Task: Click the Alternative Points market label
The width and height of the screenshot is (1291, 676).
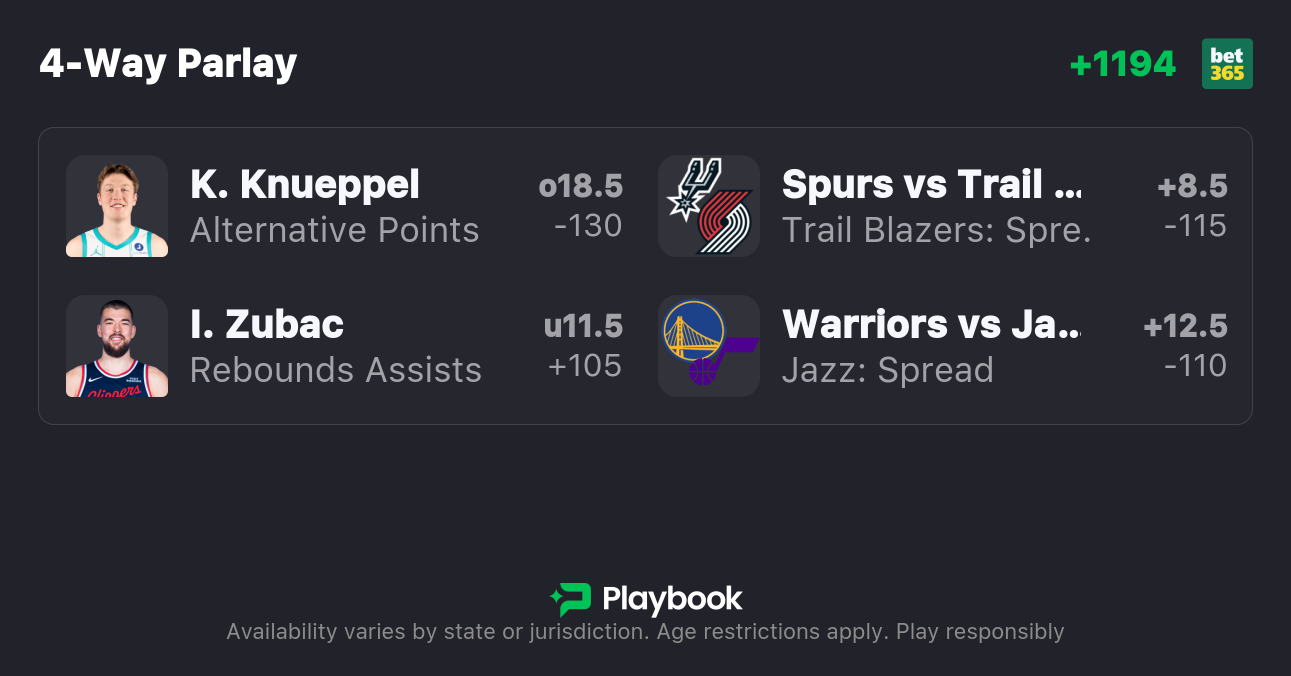Action: [x=335, y=230]
